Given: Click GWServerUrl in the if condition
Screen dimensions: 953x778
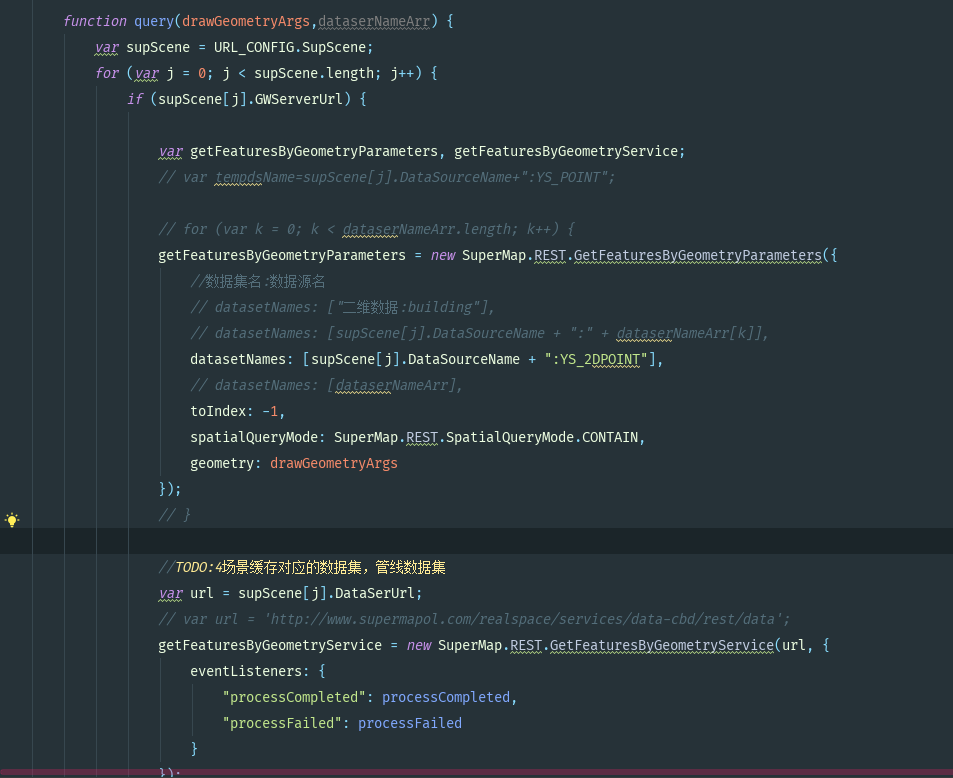Looking at the screenshot, I should 298,99.
